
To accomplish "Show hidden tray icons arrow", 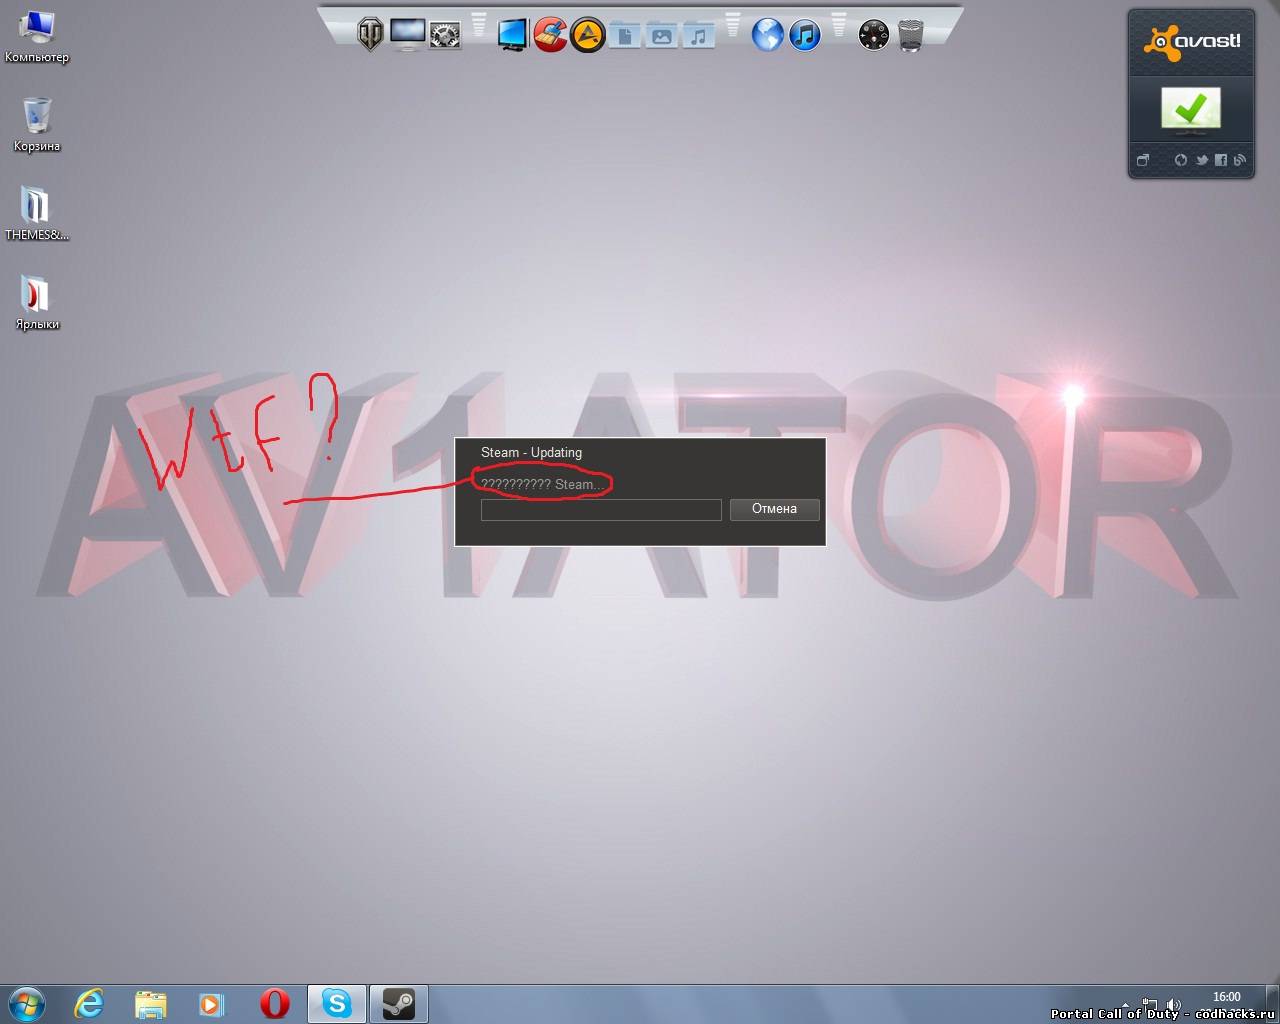I will tap(1126, 1004).
